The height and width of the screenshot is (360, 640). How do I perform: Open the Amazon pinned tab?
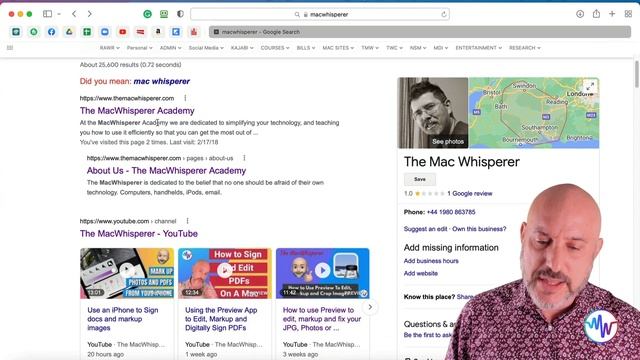point(158,32)
